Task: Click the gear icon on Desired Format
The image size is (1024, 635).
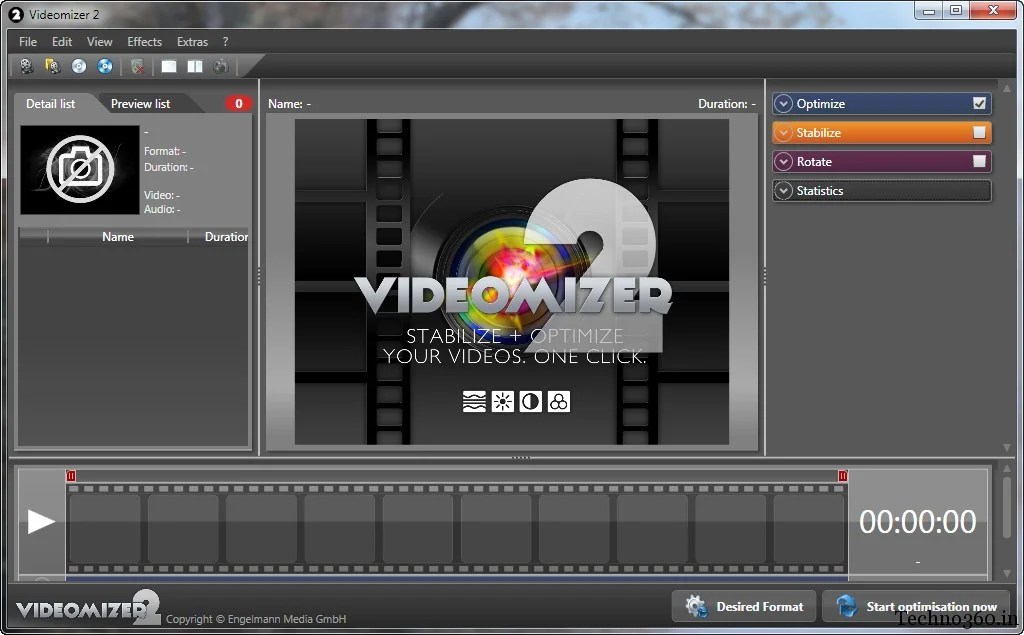Action: pos(696,606)
